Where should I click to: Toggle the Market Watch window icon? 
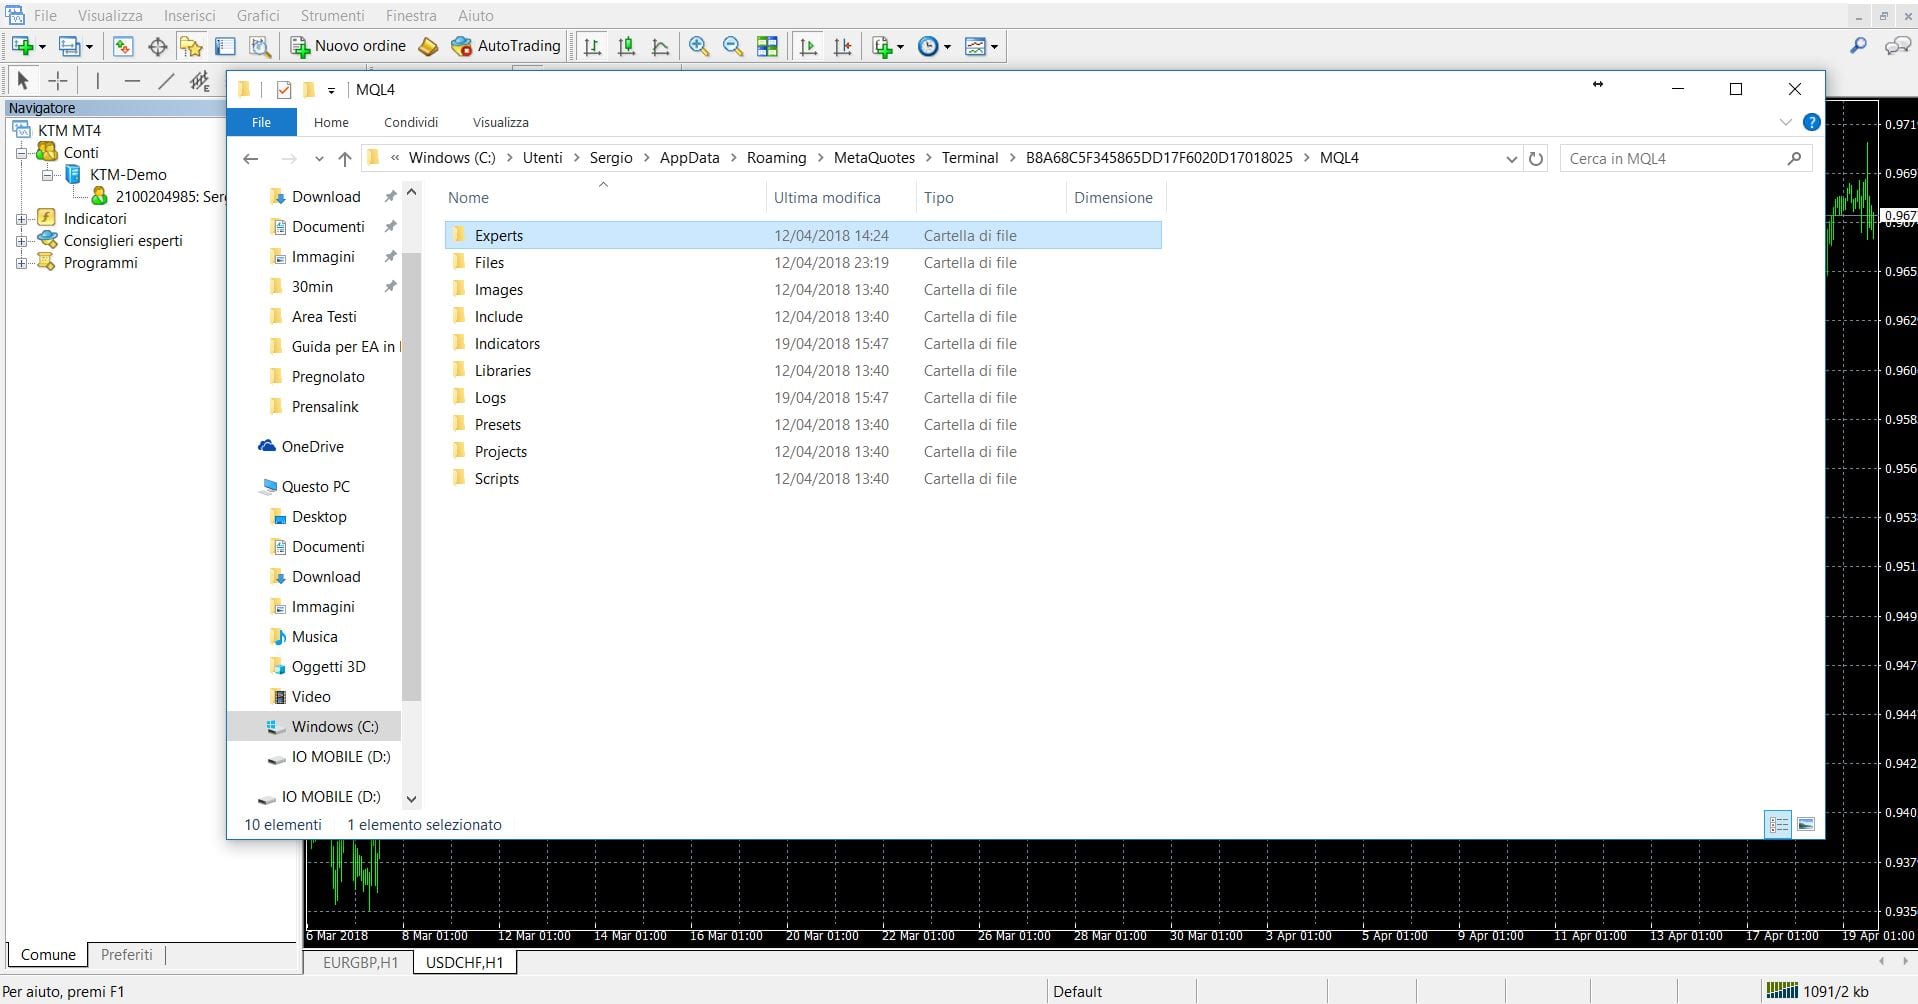122,46
